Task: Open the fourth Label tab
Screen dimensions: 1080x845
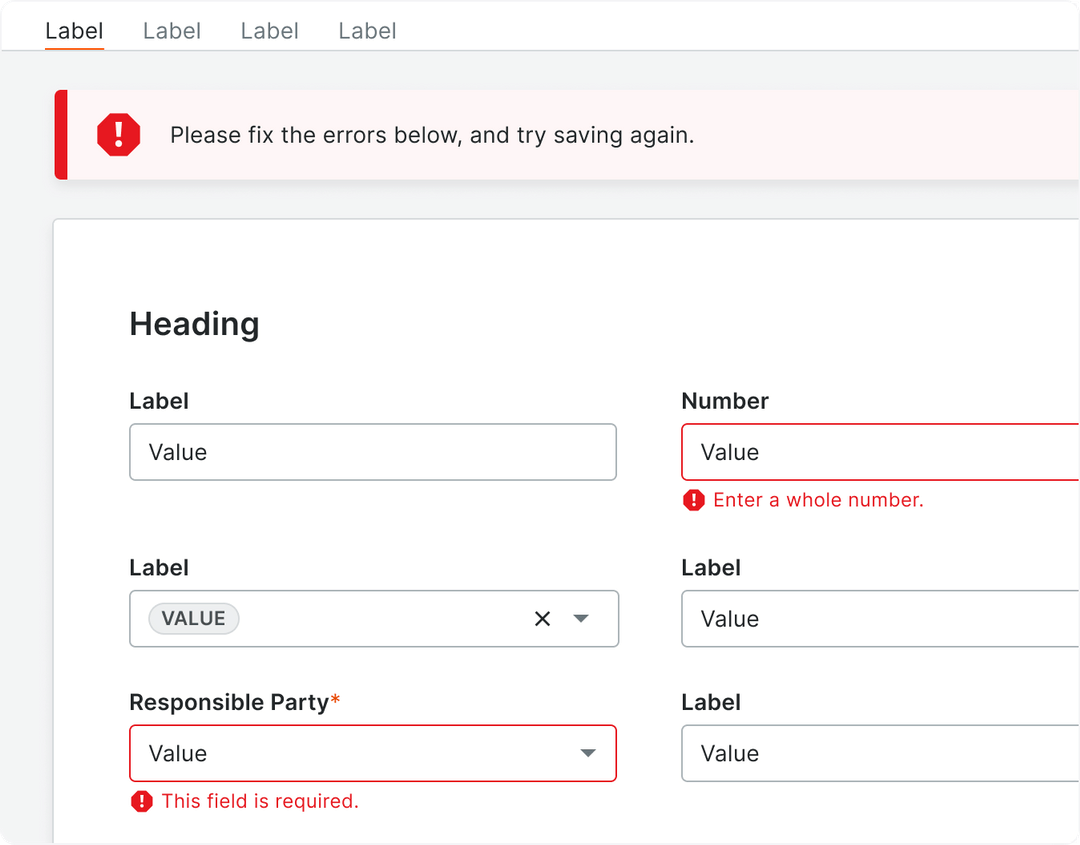Action: pos(367,31)
